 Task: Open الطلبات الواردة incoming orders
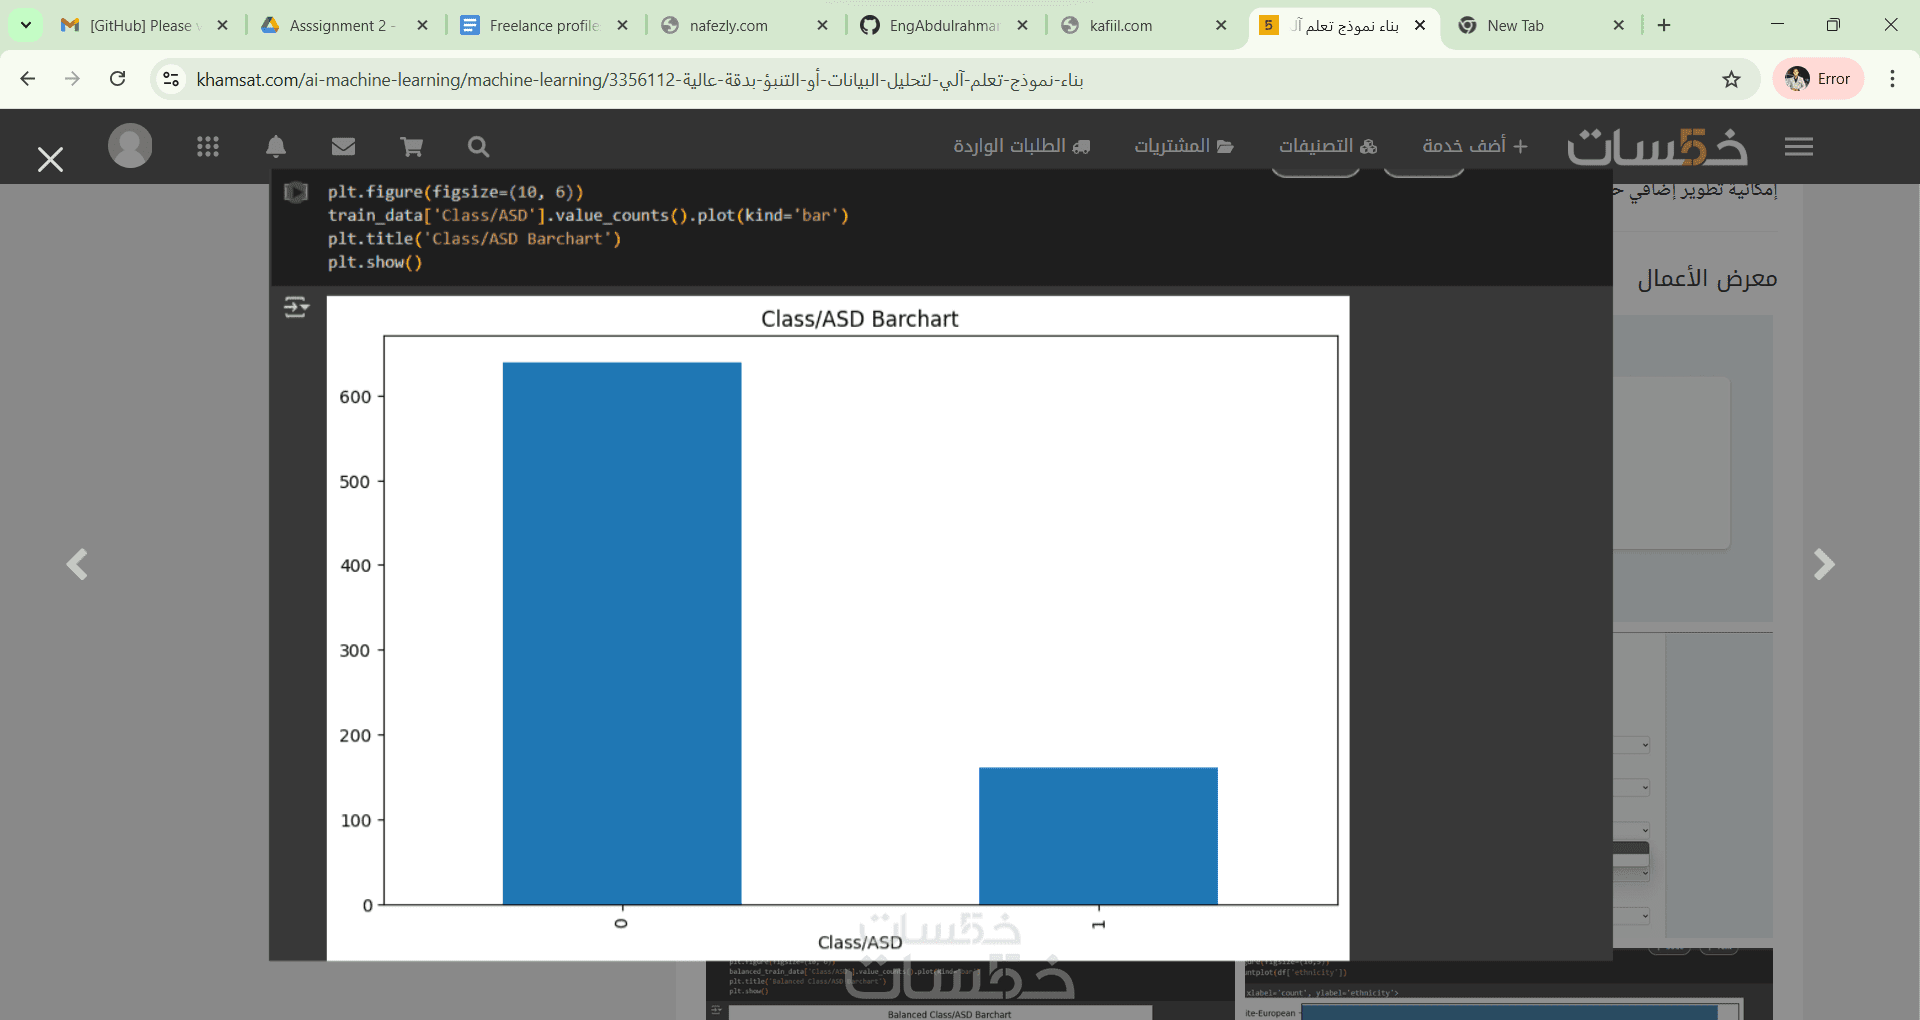pos(1021,146)
